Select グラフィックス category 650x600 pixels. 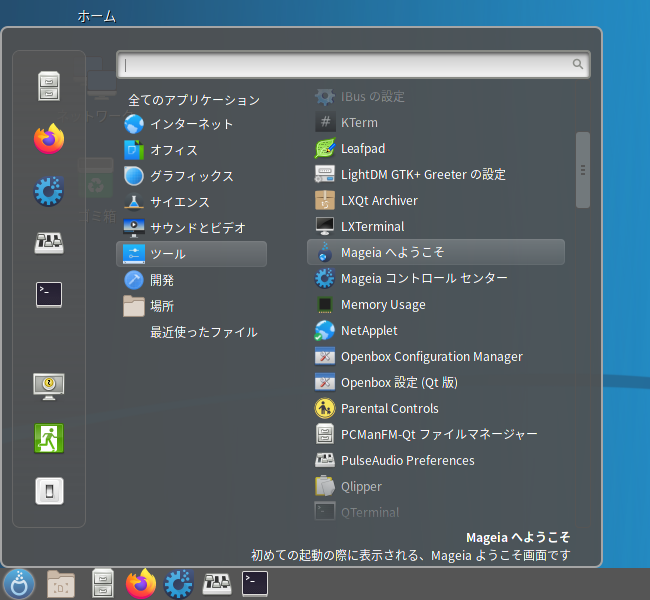(x=192, y=176)
